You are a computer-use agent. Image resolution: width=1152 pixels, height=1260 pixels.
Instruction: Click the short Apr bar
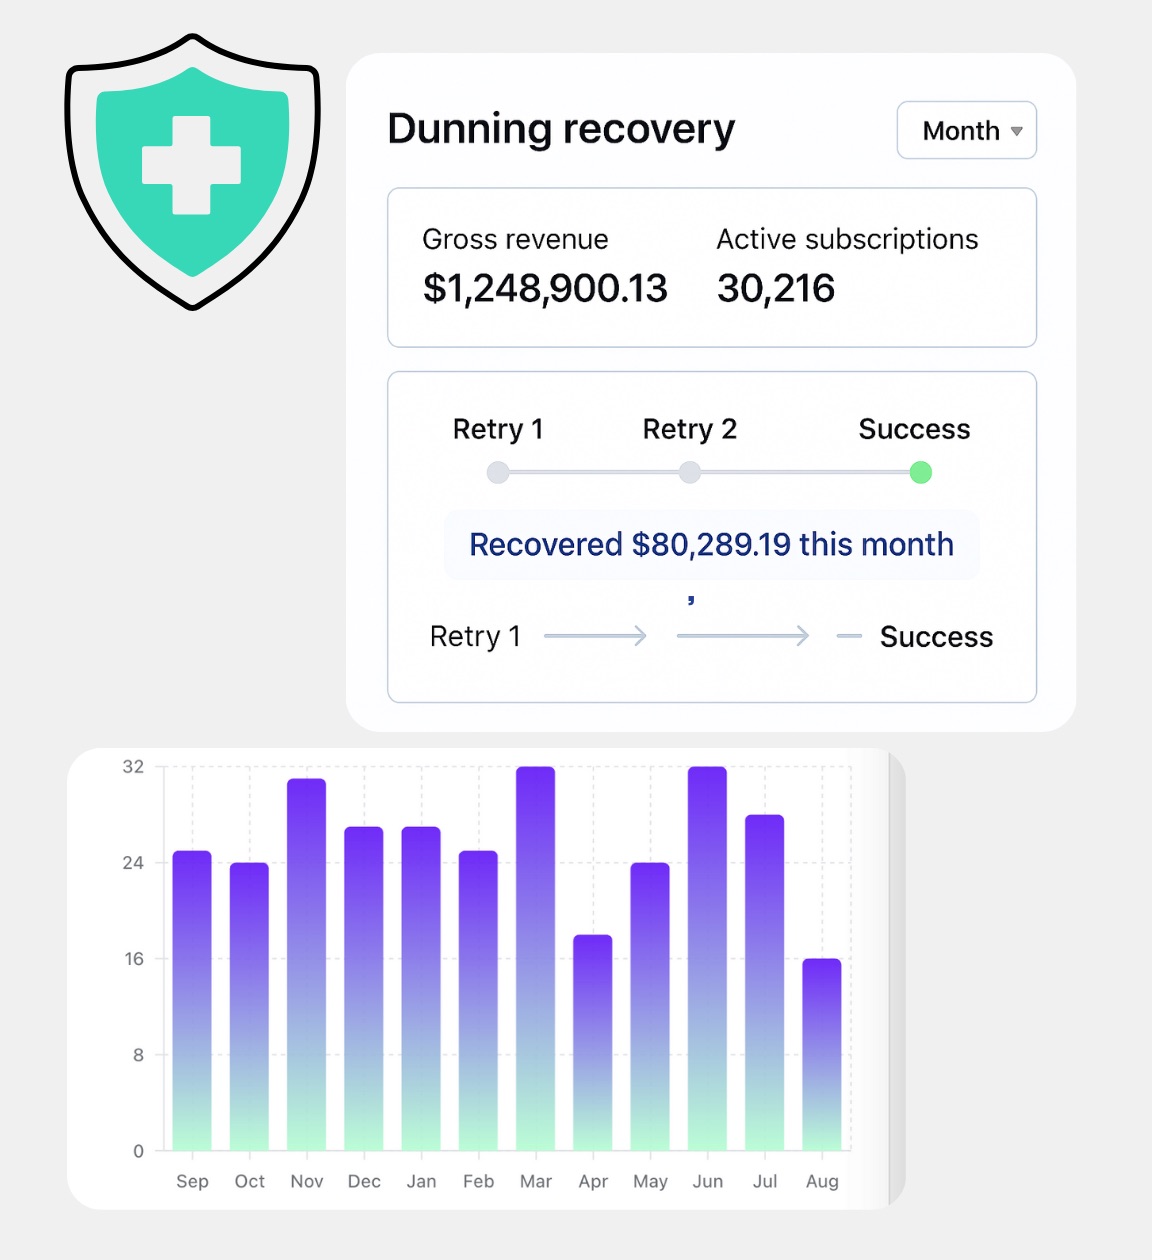(593, 1042)
